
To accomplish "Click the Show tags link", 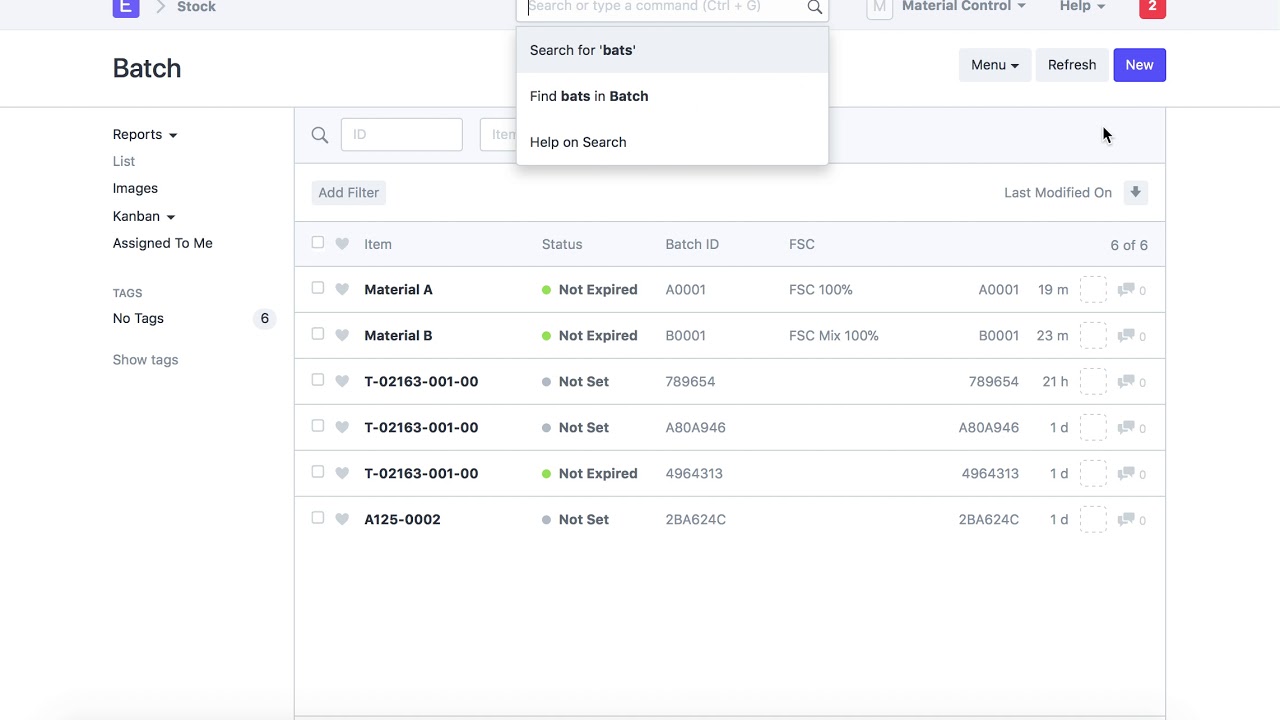I will pos(145,360).
